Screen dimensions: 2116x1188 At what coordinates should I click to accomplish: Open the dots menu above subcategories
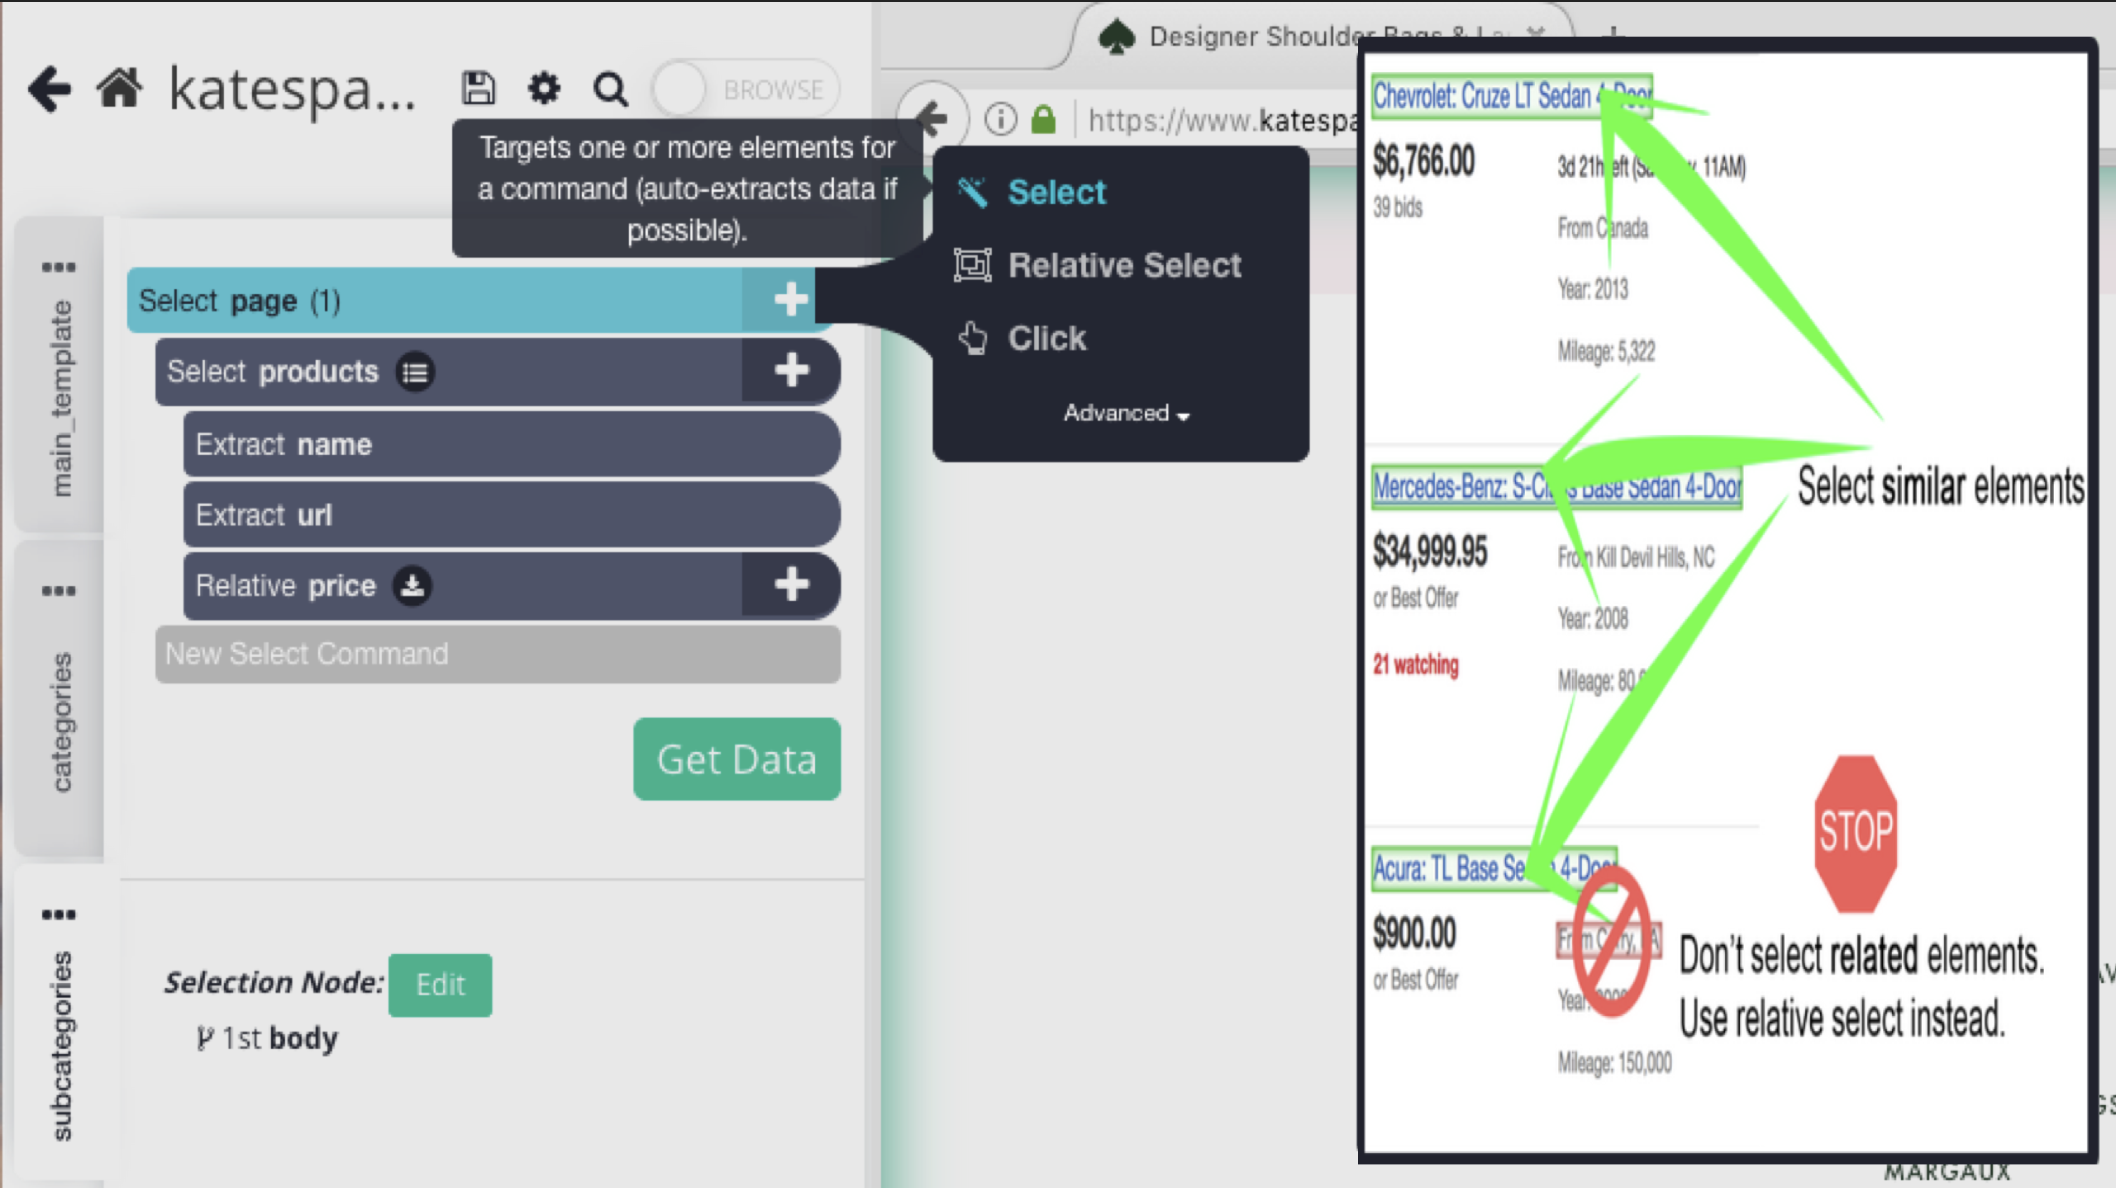coord(59,914)
